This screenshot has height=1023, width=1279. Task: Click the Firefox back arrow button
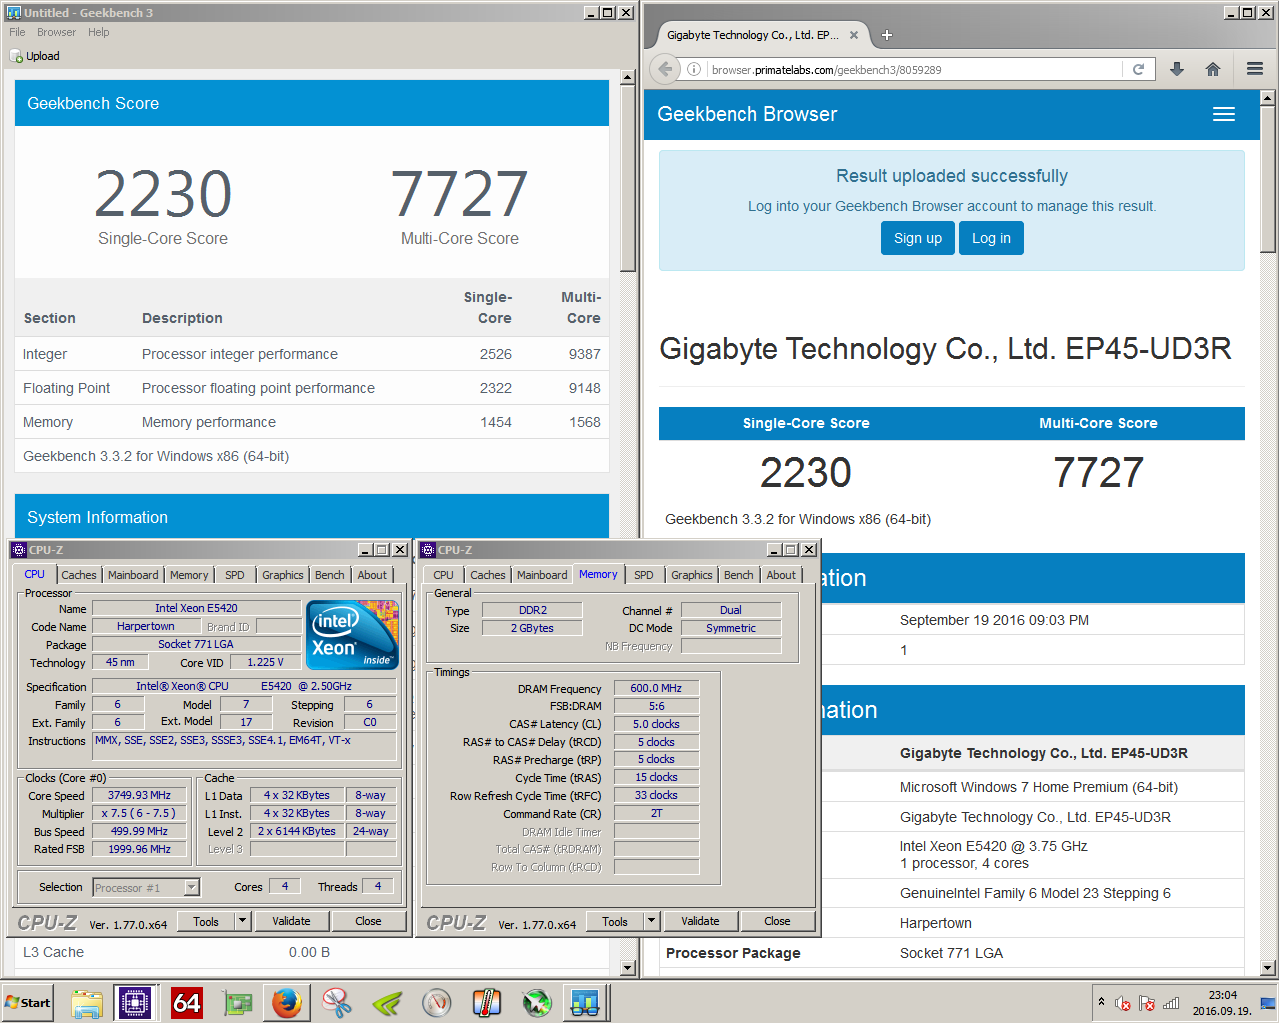point(665,69)
